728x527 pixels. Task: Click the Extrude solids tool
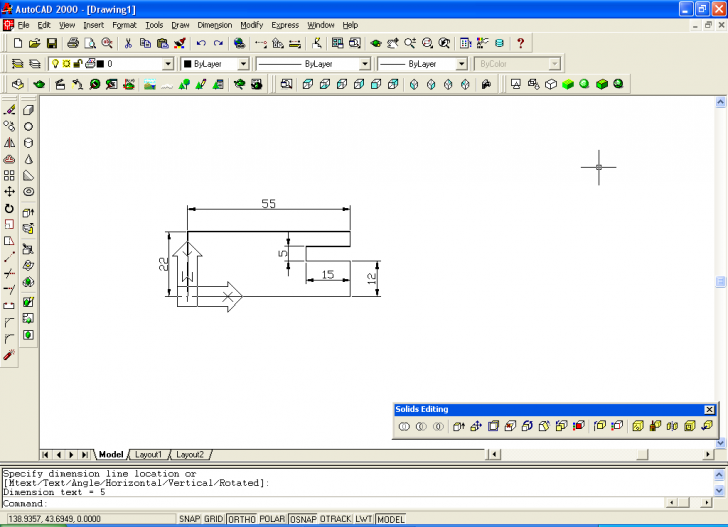28,212
